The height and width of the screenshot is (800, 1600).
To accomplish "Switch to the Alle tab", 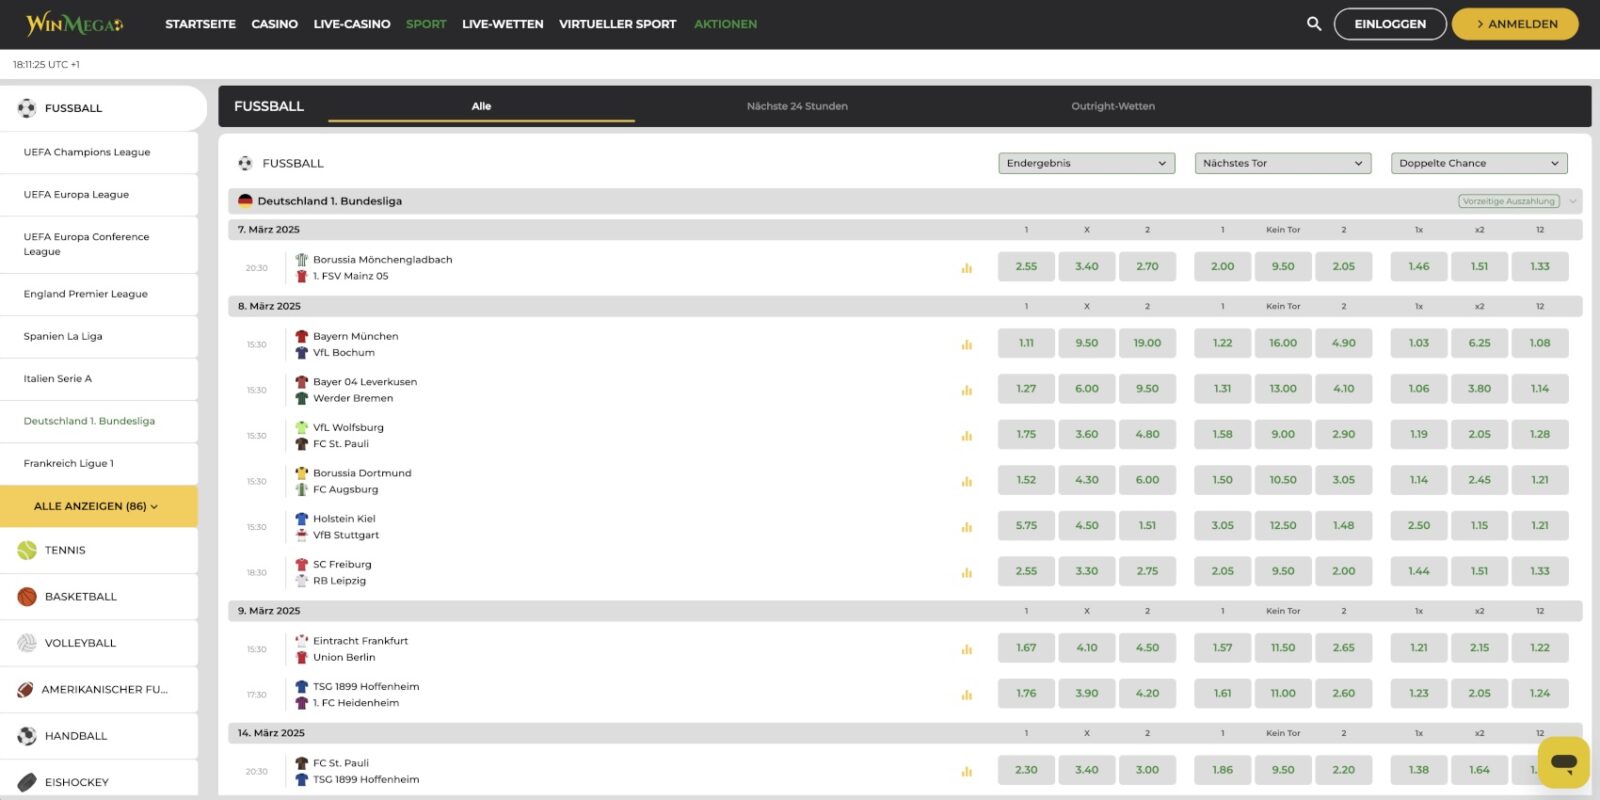I will 481,106.
